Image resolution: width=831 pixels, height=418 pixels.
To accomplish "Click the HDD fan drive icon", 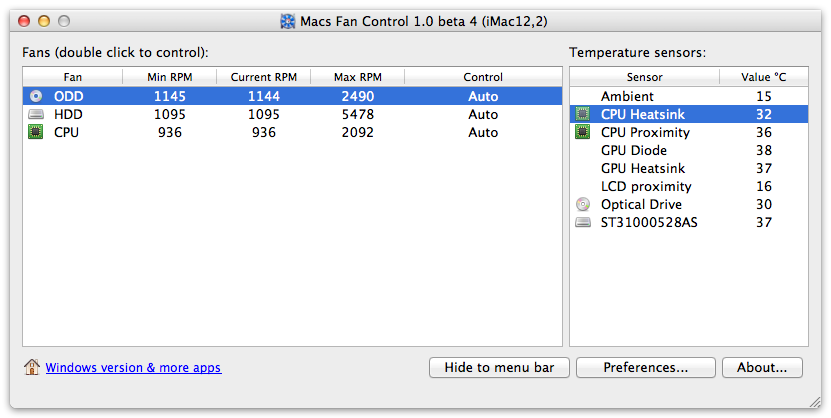I will [36, 115].
